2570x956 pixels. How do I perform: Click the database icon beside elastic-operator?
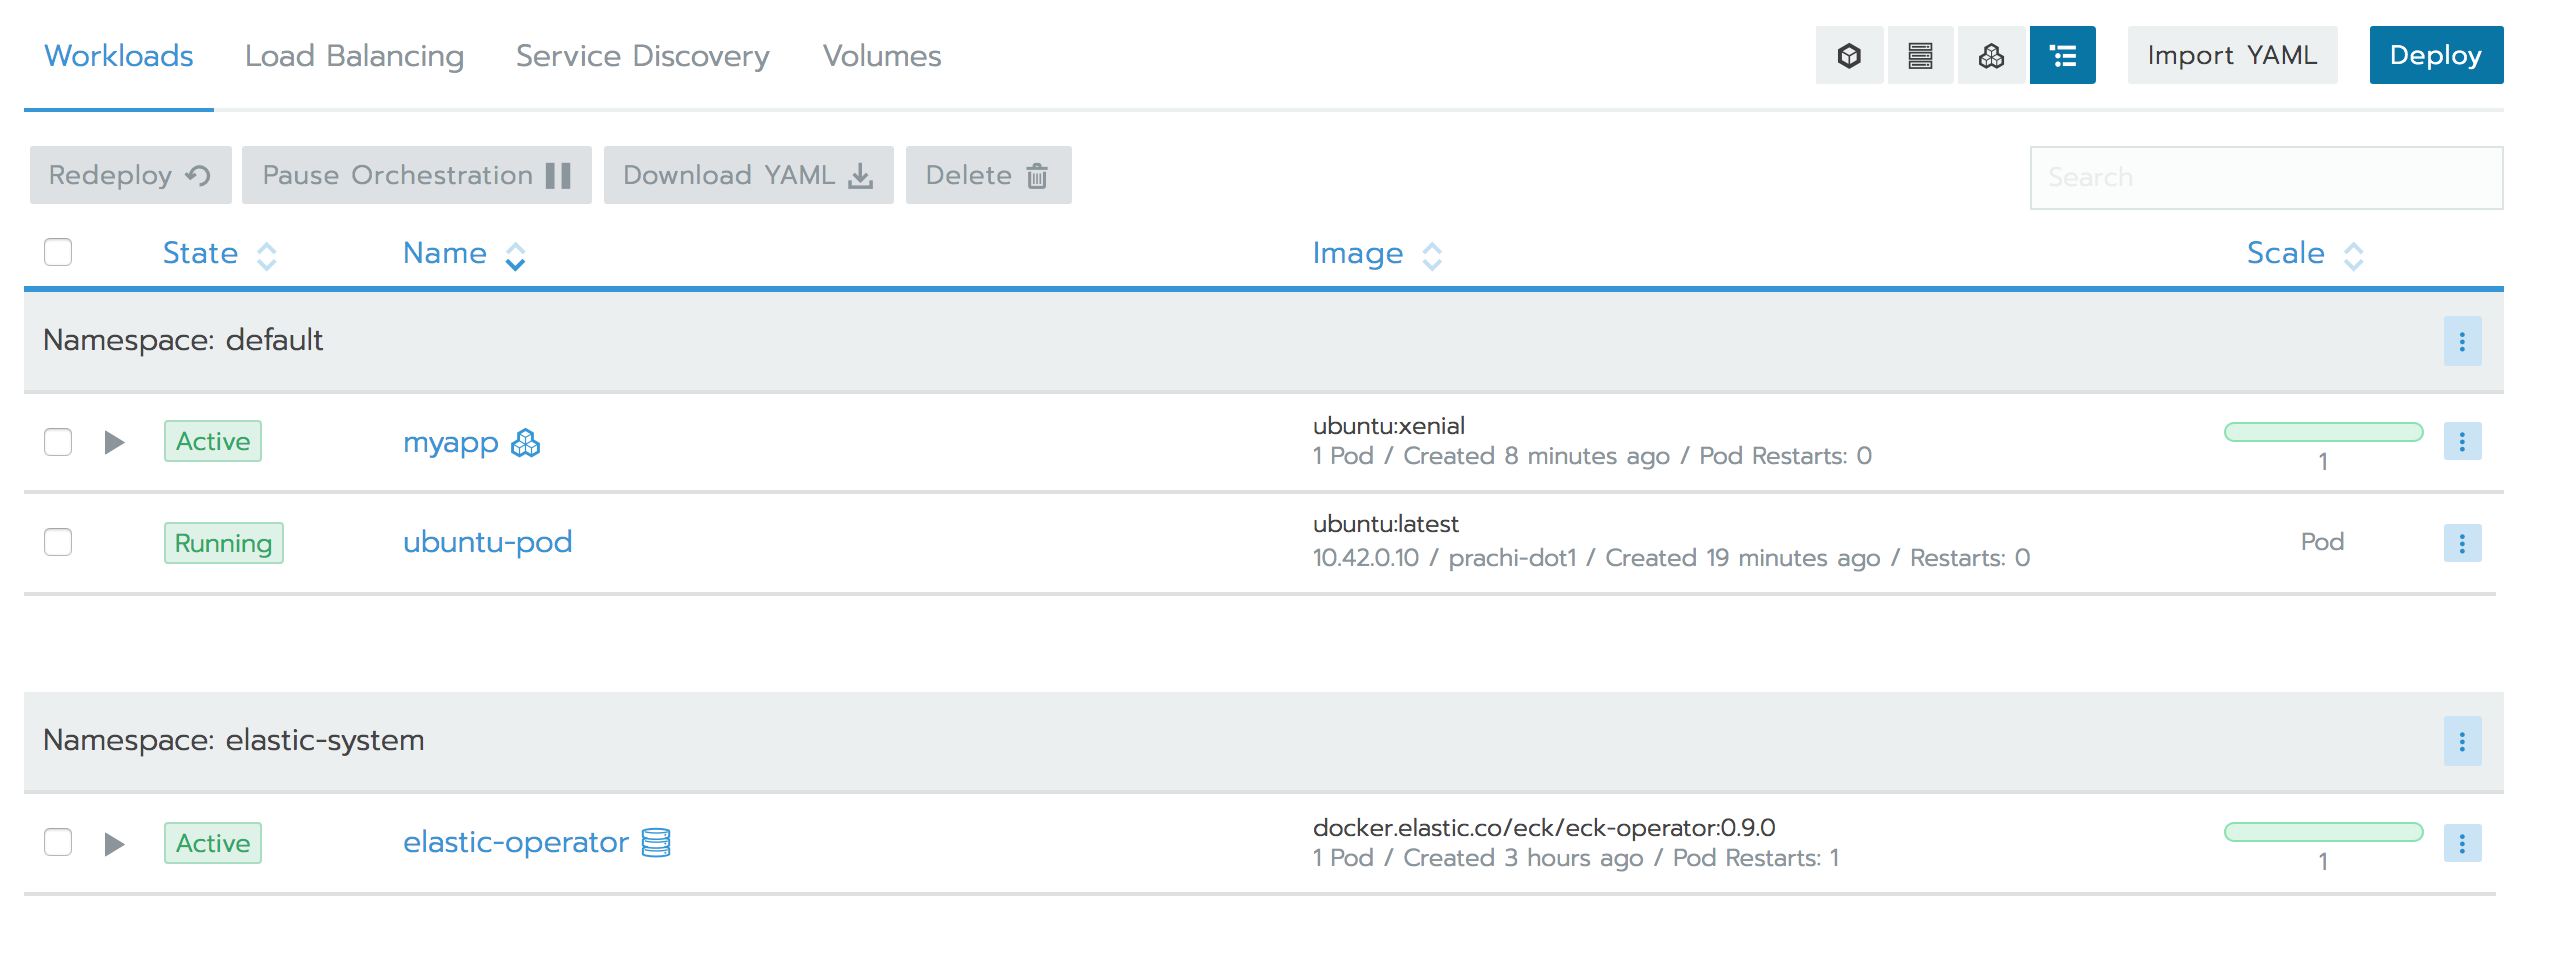tap(656, 843)
